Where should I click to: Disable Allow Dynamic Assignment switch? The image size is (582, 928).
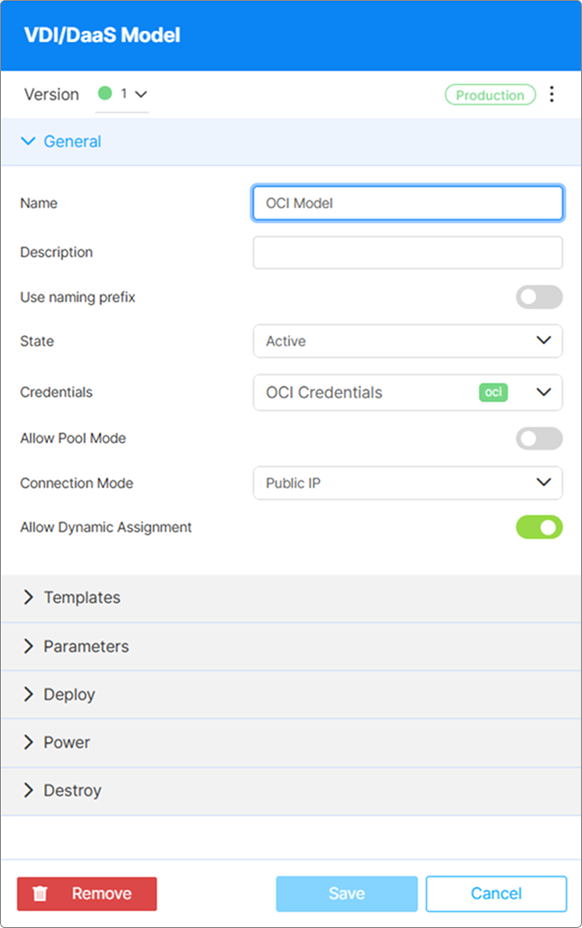click(x=539, y=527)
